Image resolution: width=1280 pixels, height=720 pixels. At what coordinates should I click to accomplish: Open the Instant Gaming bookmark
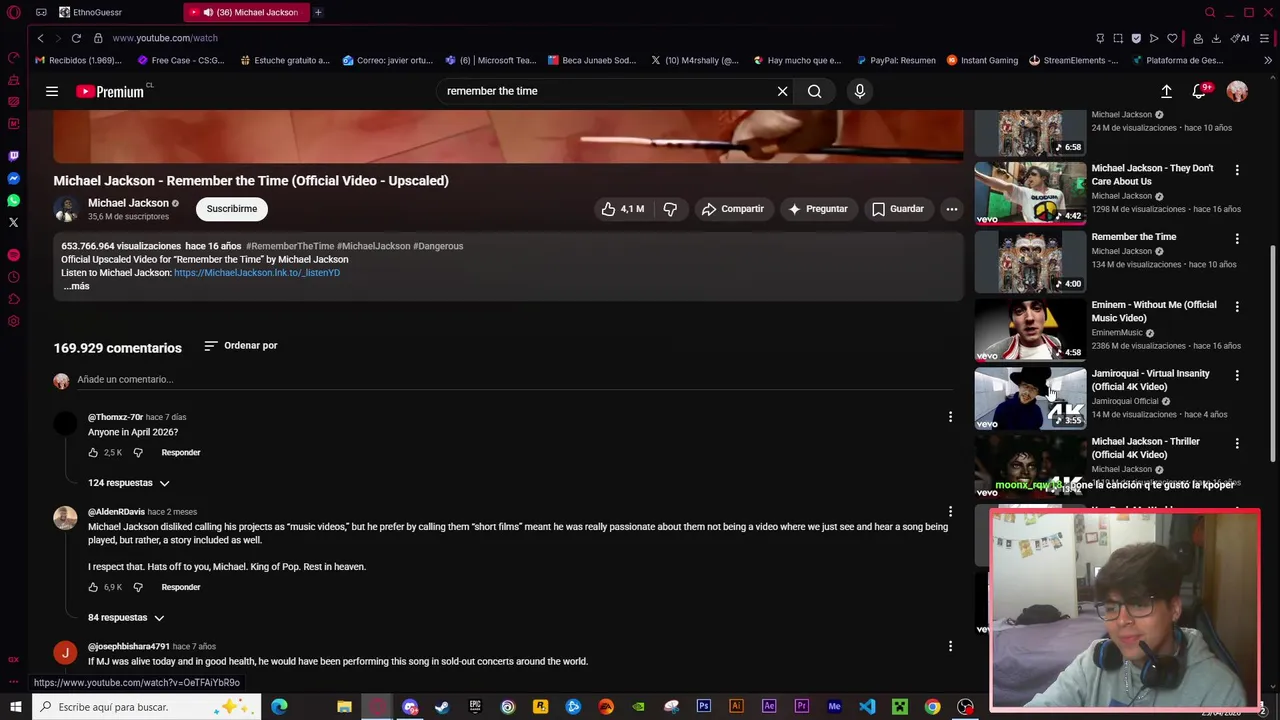click(982, 60)
